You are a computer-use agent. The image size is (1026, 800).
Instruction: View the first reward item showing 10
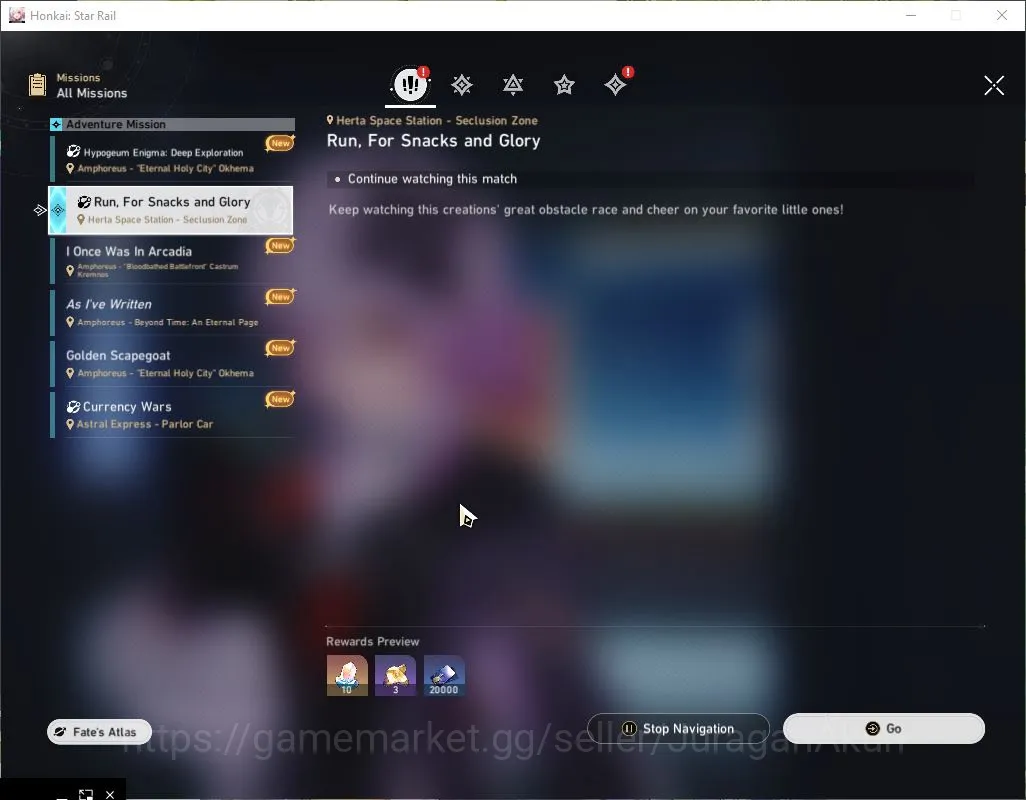(347, 676)
